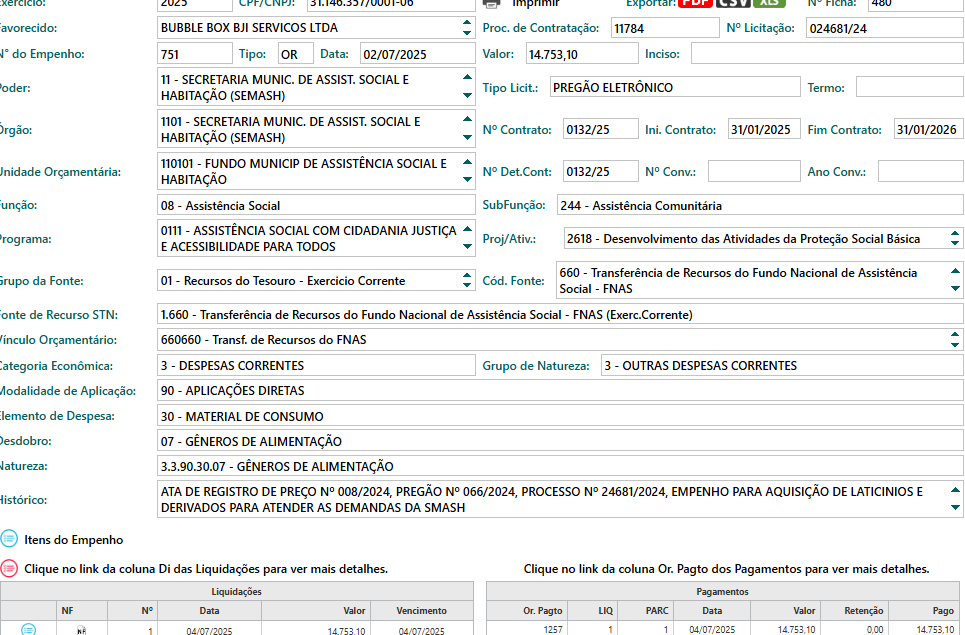Click the red Liquidações details icon
This screenshot has height=635, width=965.
coord(9,568)
